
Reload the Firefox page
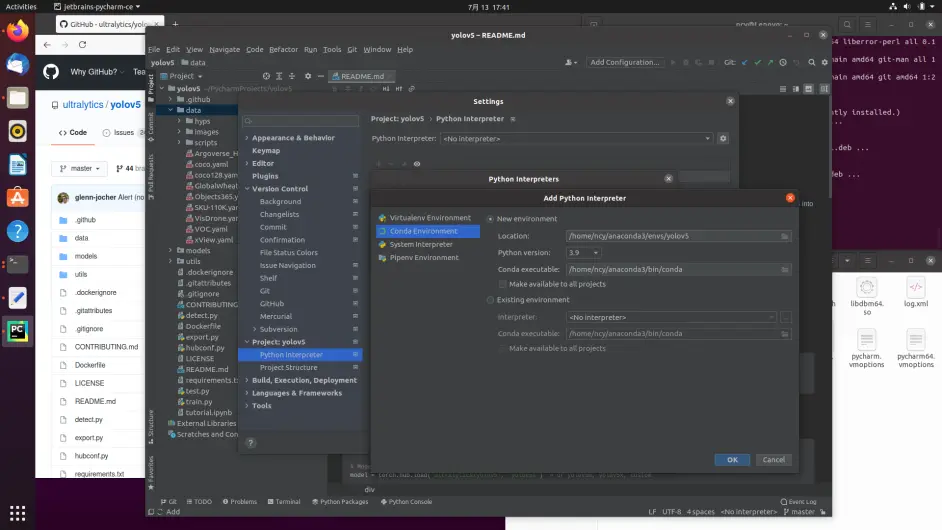(82, 44)
